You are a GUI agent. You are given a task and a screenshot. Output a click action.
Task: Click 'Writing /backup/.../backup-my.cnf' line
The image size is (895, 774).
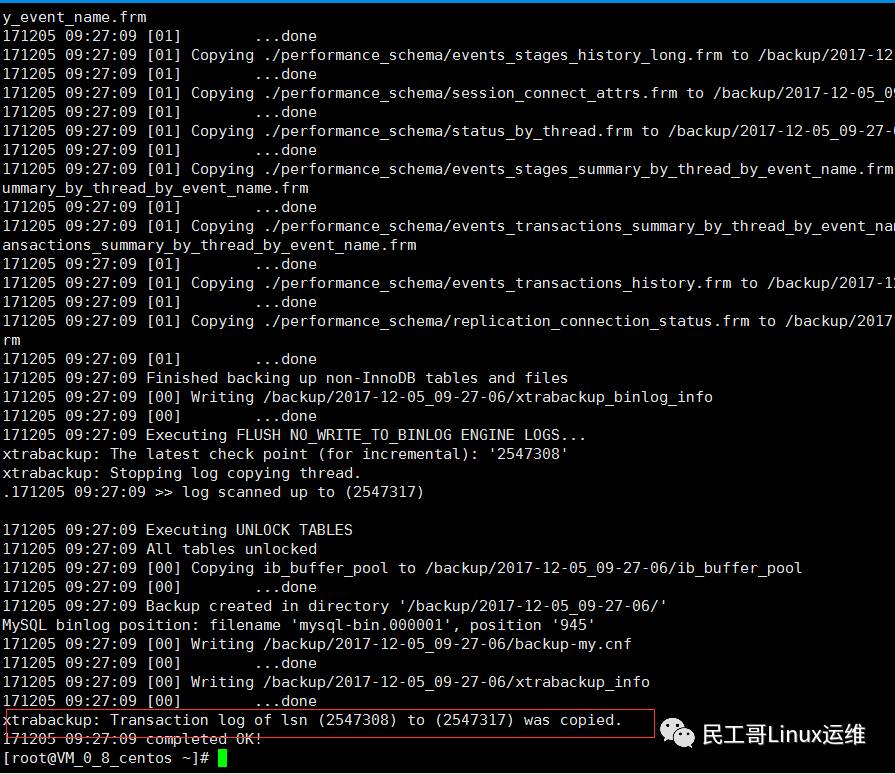(317, 644)
